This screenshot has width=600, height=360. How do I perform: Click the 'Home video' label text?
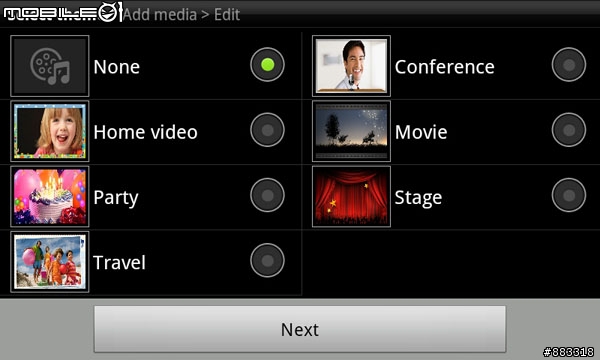(x=145, y=132)
